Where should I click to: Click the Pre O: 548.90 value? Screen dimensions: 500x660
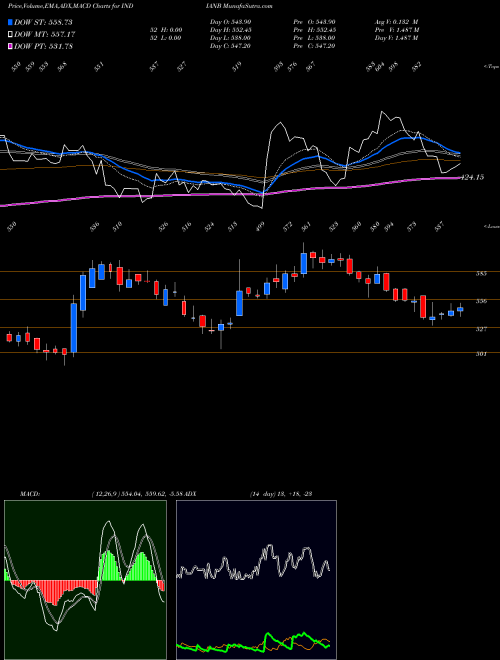(314, 22)
